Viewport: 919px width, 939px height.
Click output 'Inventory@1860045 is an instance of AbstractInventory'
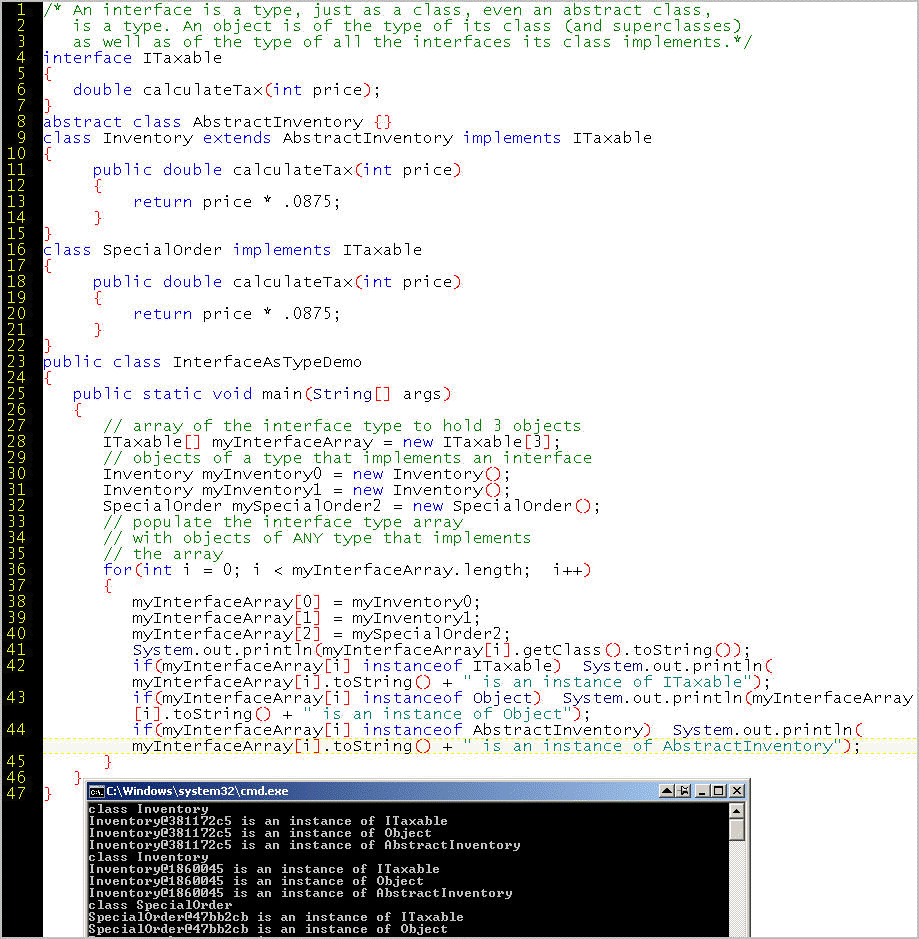301,893
